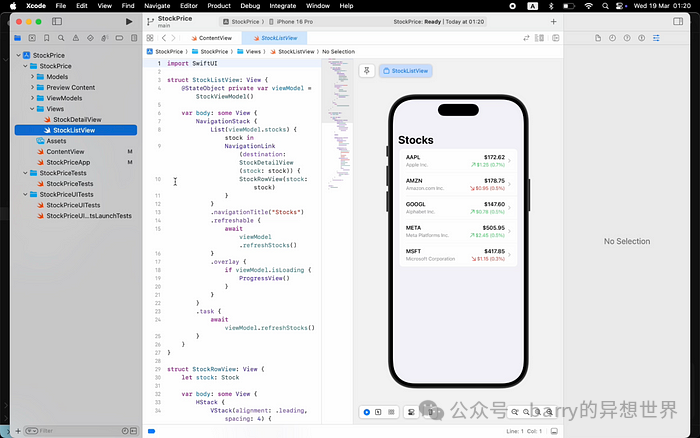Switch preview to Selectable mode
The image size is (700, 438).
coord(378,412)
